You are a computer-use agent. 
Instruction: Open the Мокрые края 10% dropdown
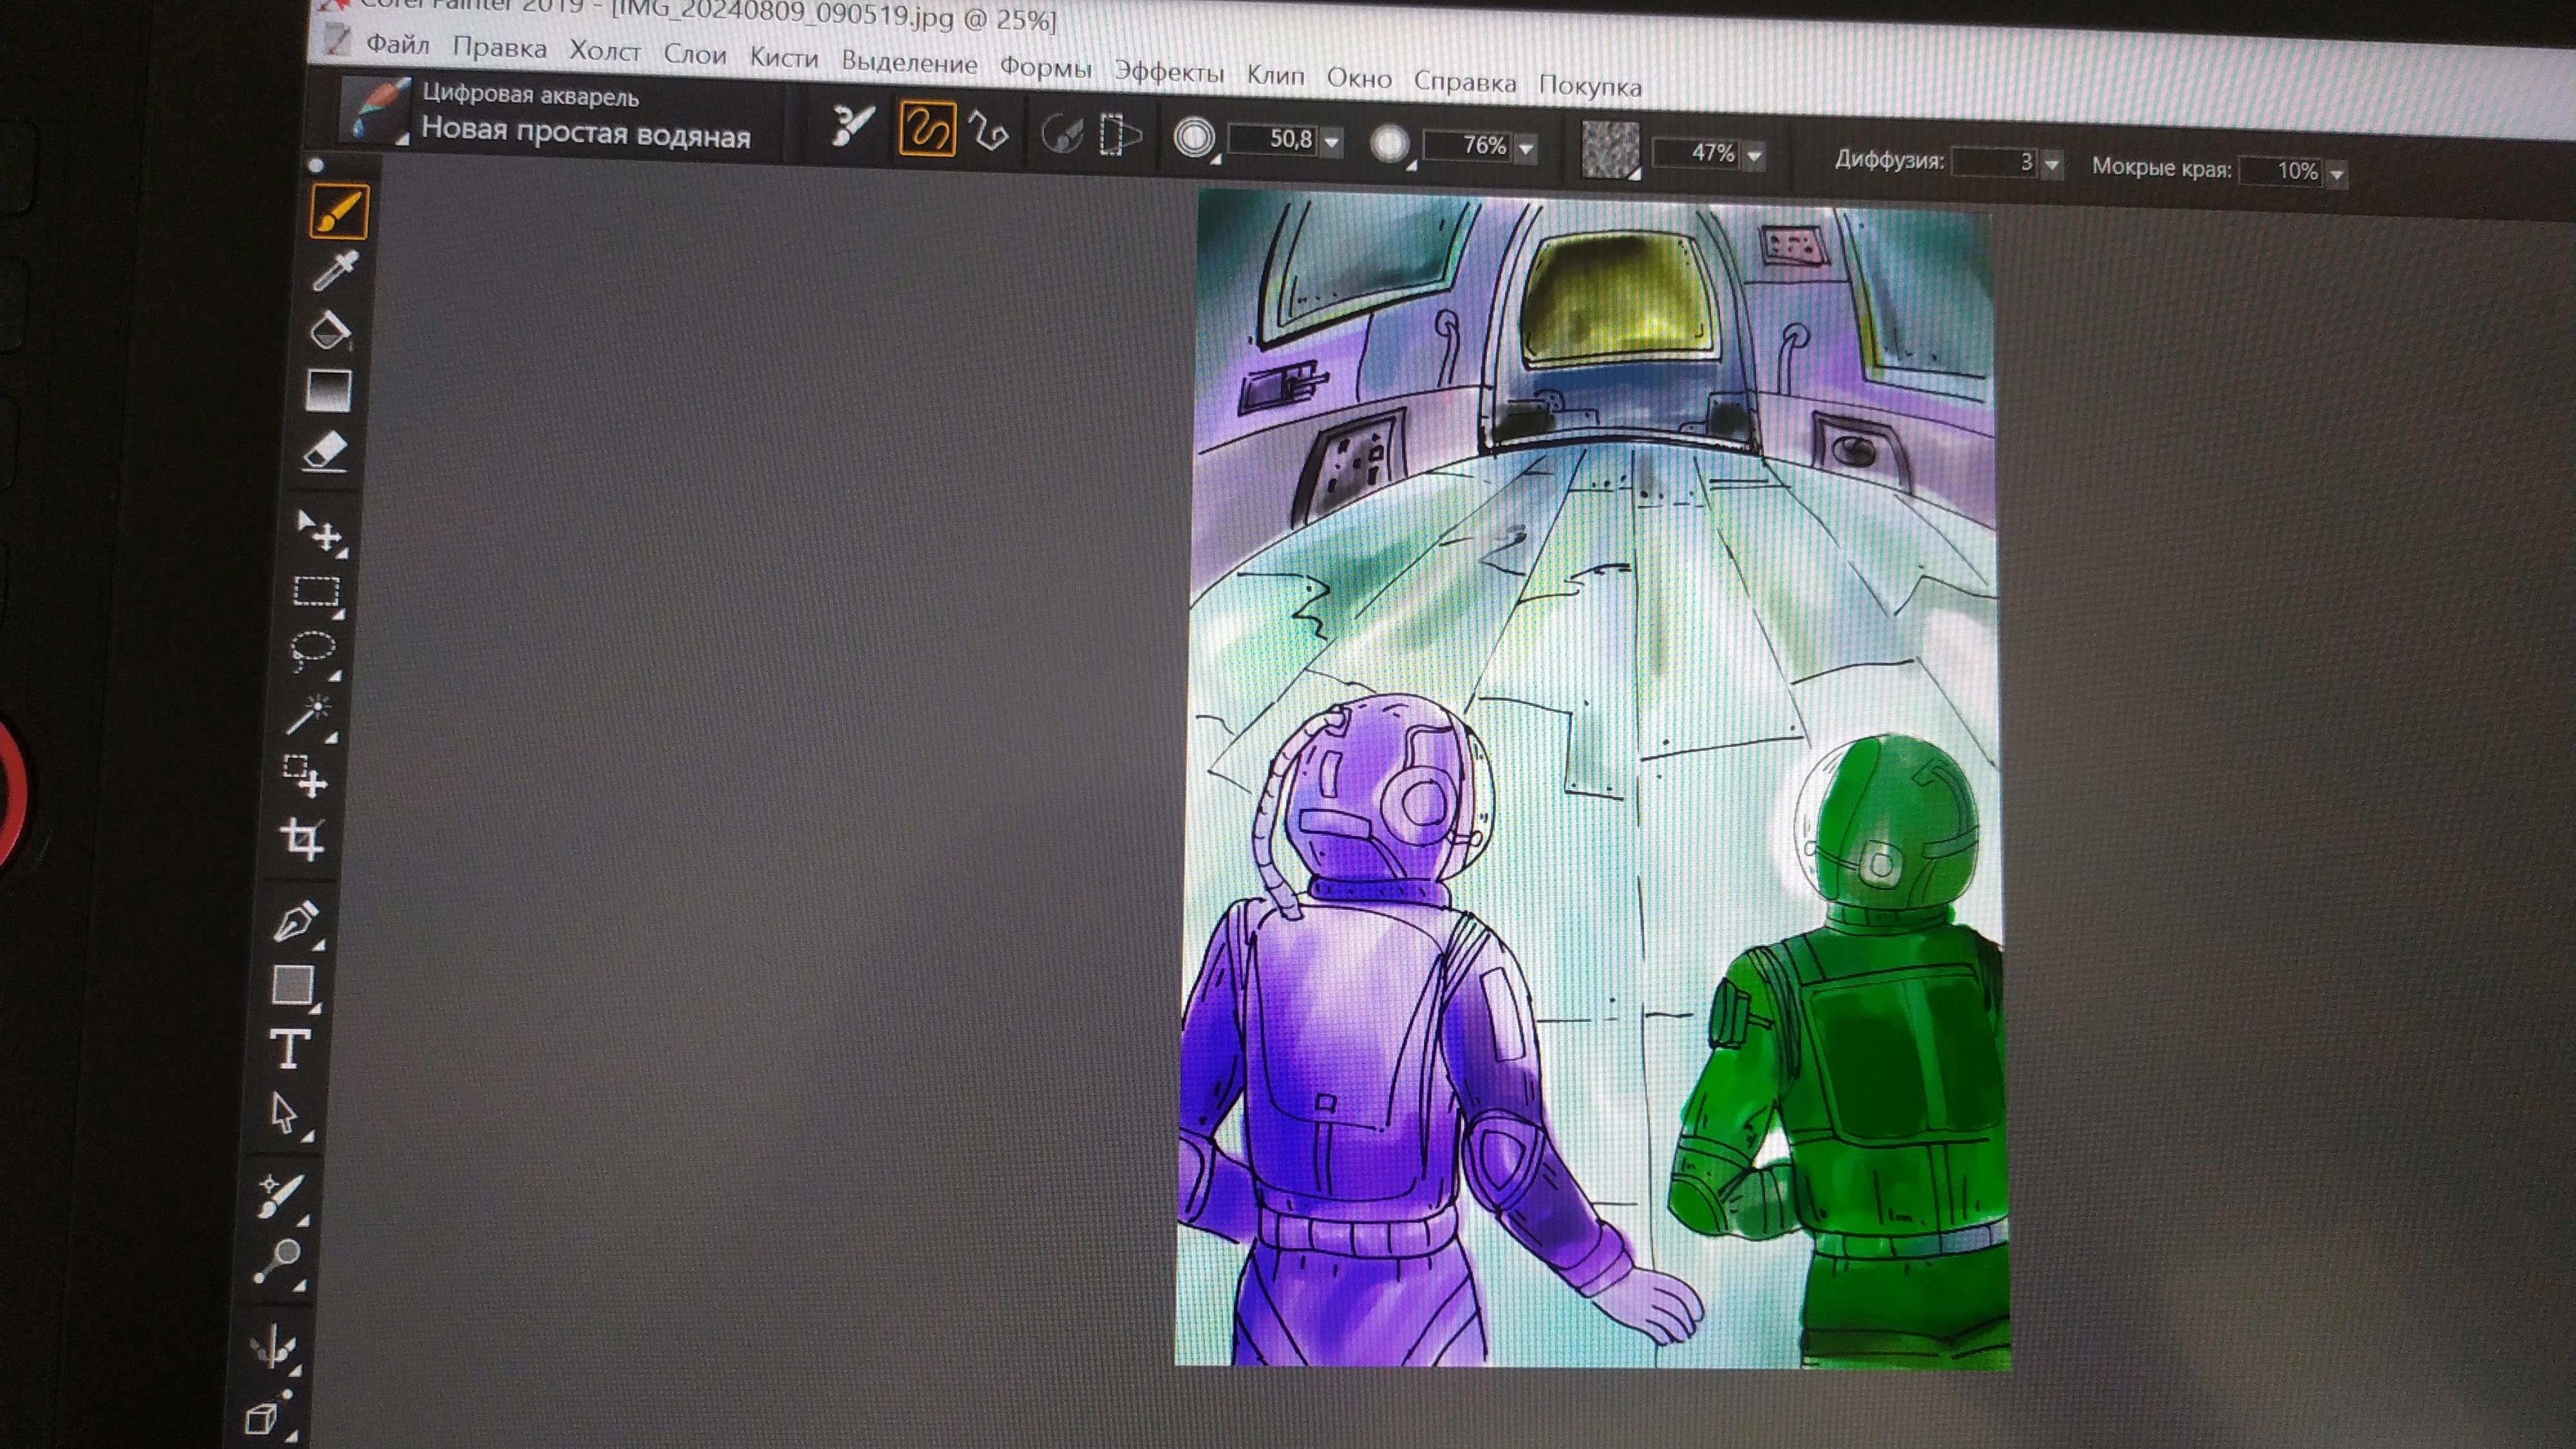coord(2337,175)
